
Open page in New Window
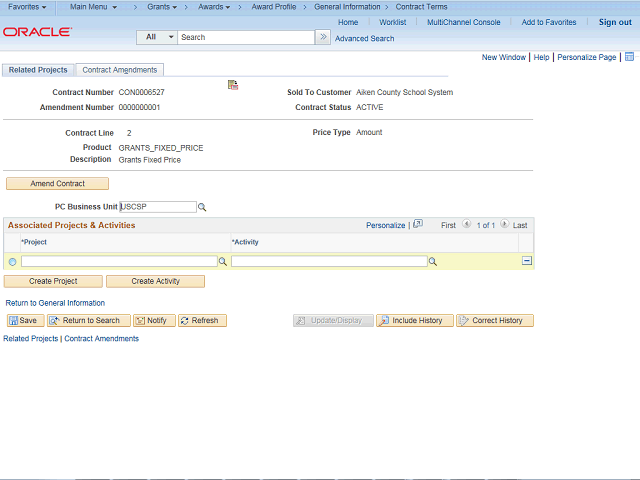point(504,58)
